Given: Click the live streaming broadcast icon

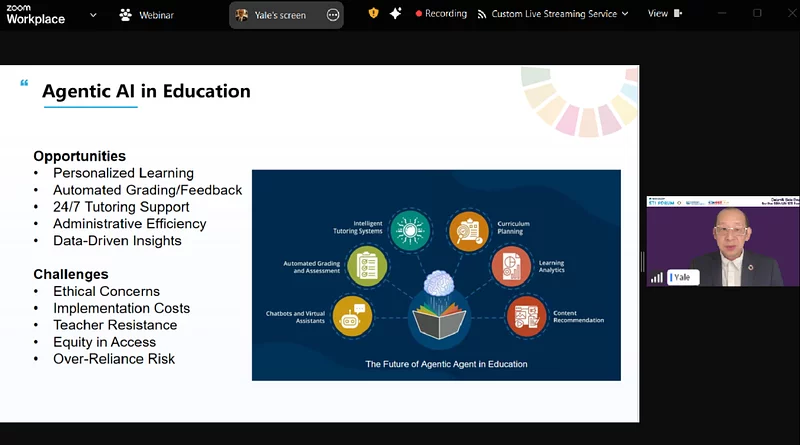Looking at the screenshot, I should point(482,14).
